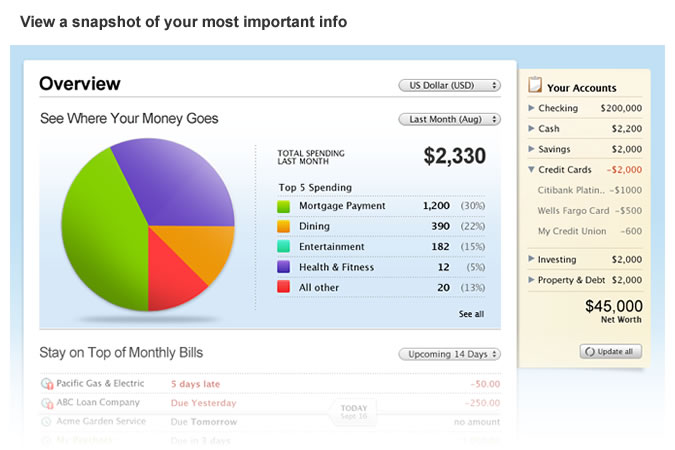The height and width of the screenshot is (450, 675).
Task: Click the green slice of the pie chart
Action: pyautogui.click(x=103, y=233)
